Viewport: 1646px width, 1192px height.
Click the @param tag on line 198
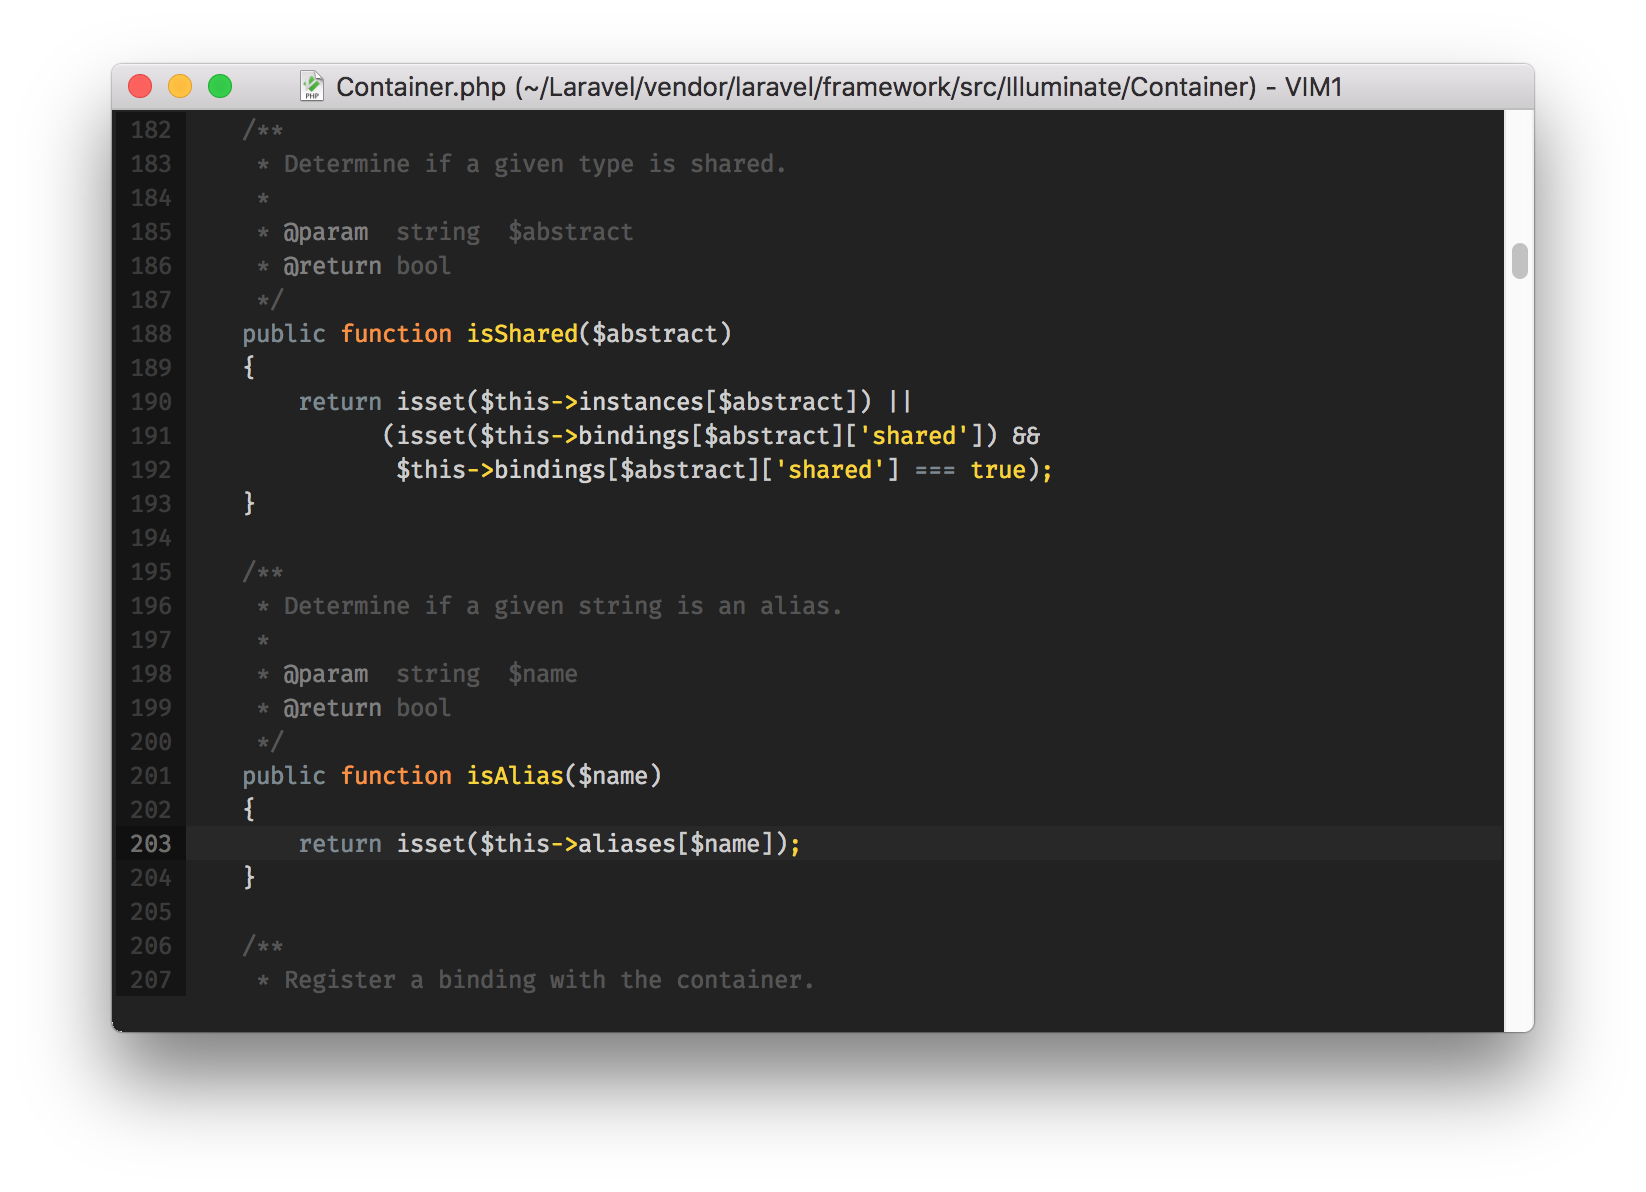326,674
